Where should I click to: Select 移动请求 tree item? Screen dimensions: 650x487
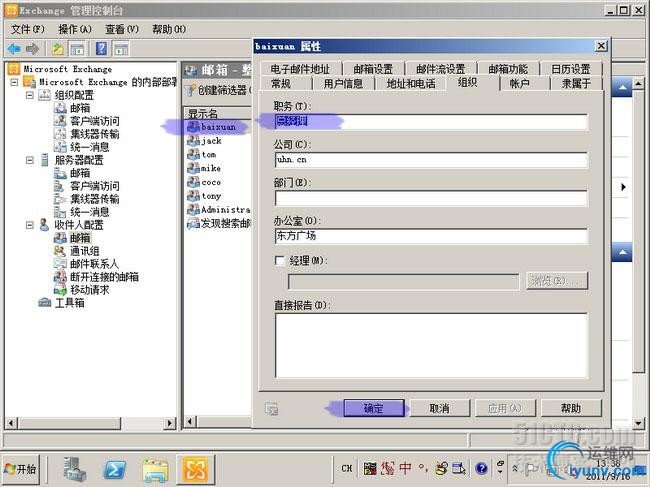point(90,290)
